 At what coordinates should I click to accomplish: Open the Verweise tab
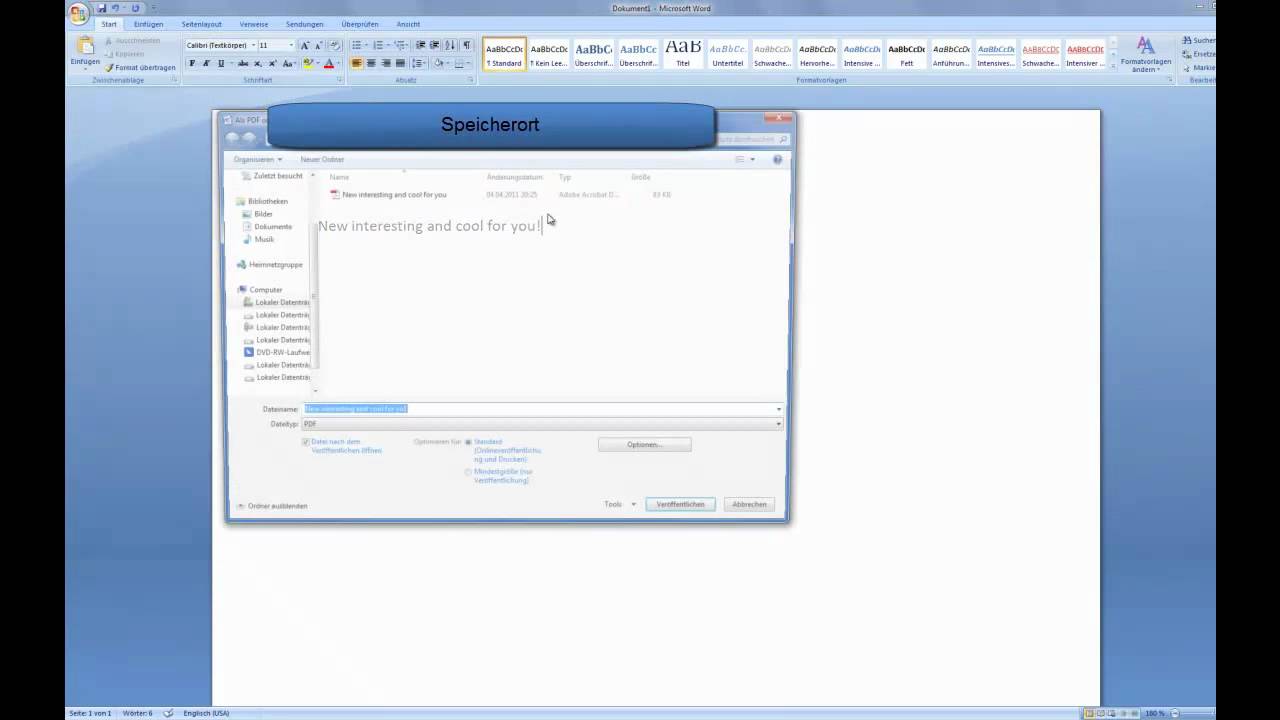(x=254, y=24)
